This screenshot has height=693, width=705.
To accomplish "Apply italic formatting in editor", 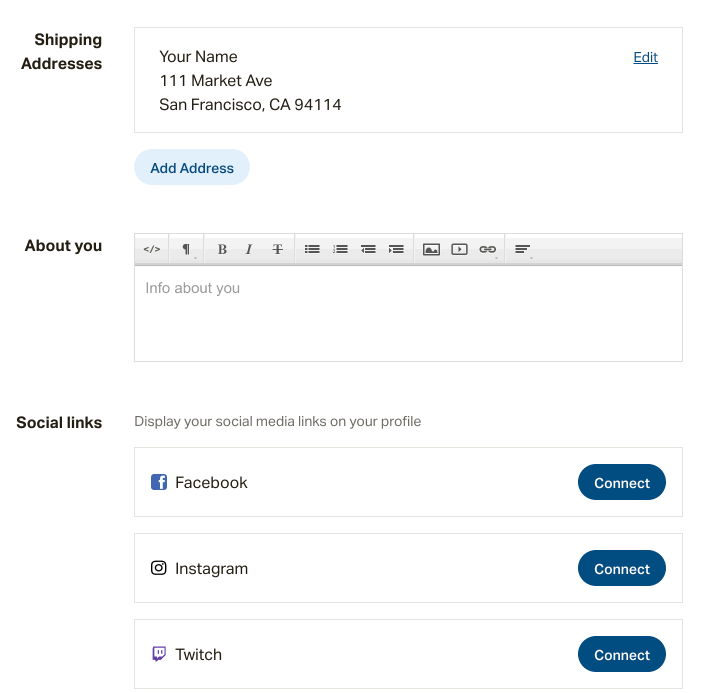I will pos(249,249).
